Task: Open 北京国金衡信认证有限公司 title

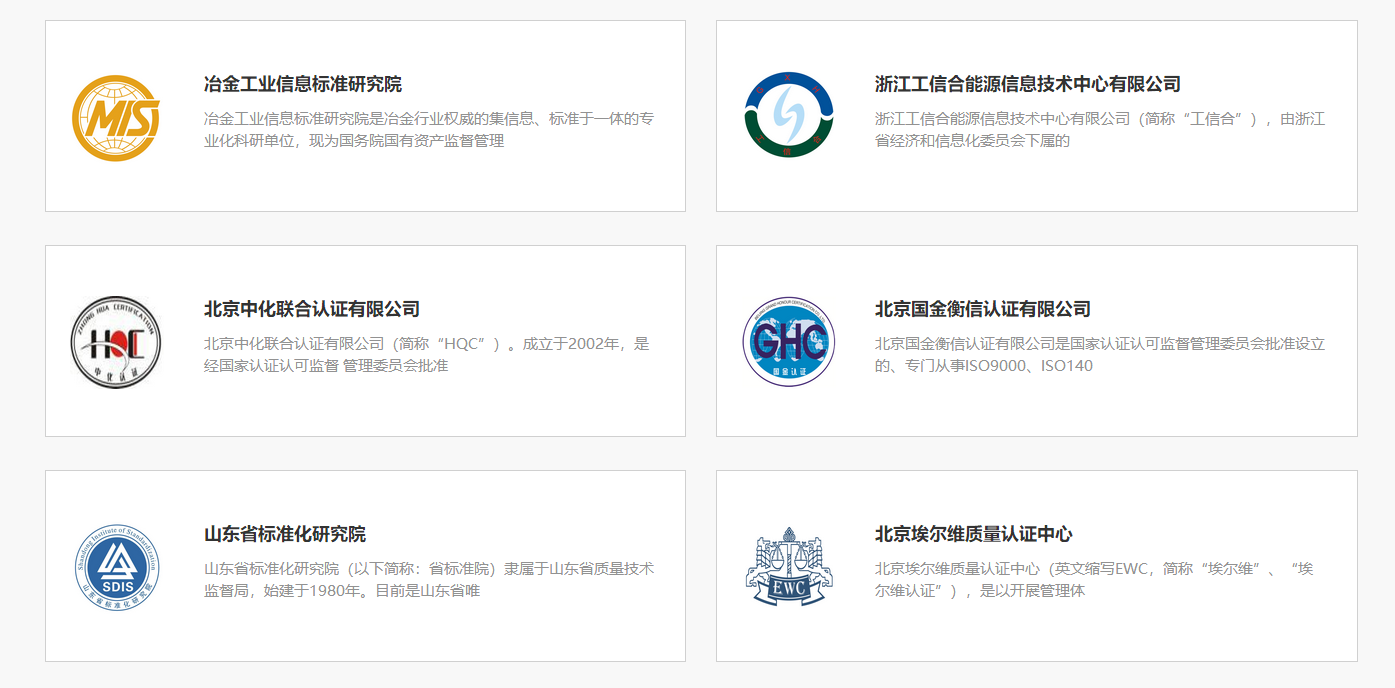Action: click(x=983, y=309)
